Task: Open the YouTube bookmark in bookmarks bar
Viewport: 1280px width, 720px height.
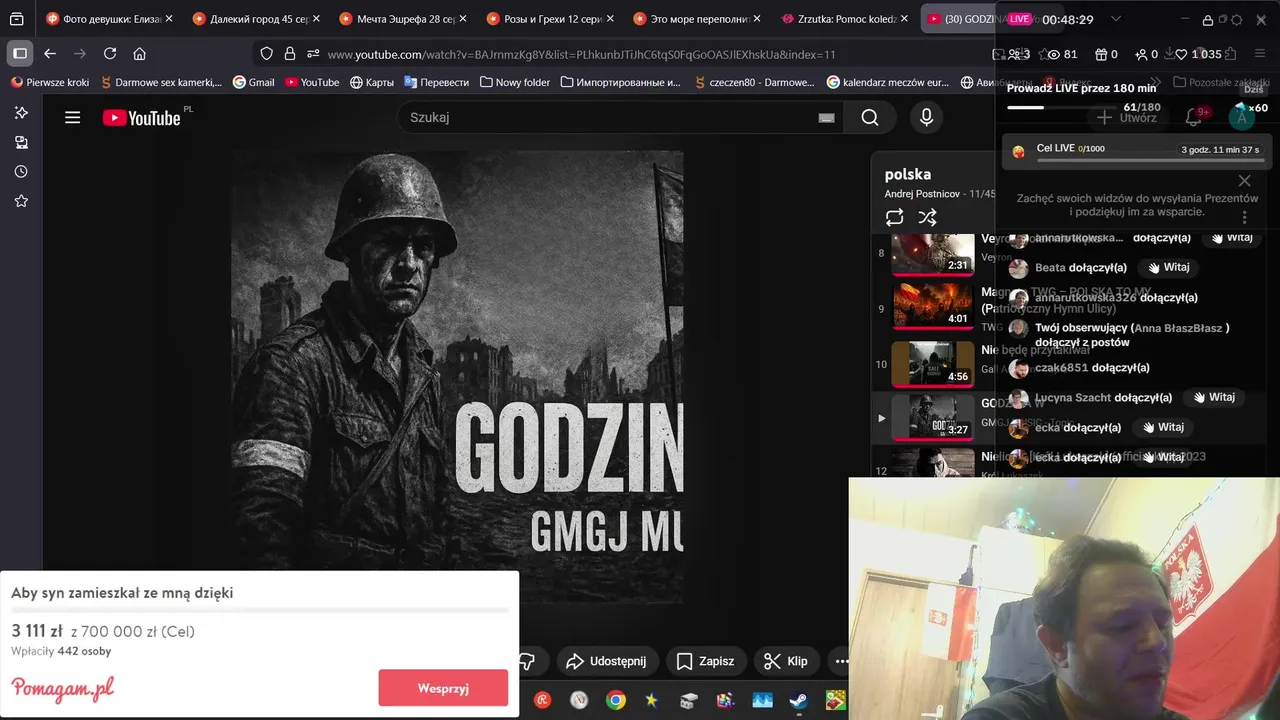Action: [312, 82]
